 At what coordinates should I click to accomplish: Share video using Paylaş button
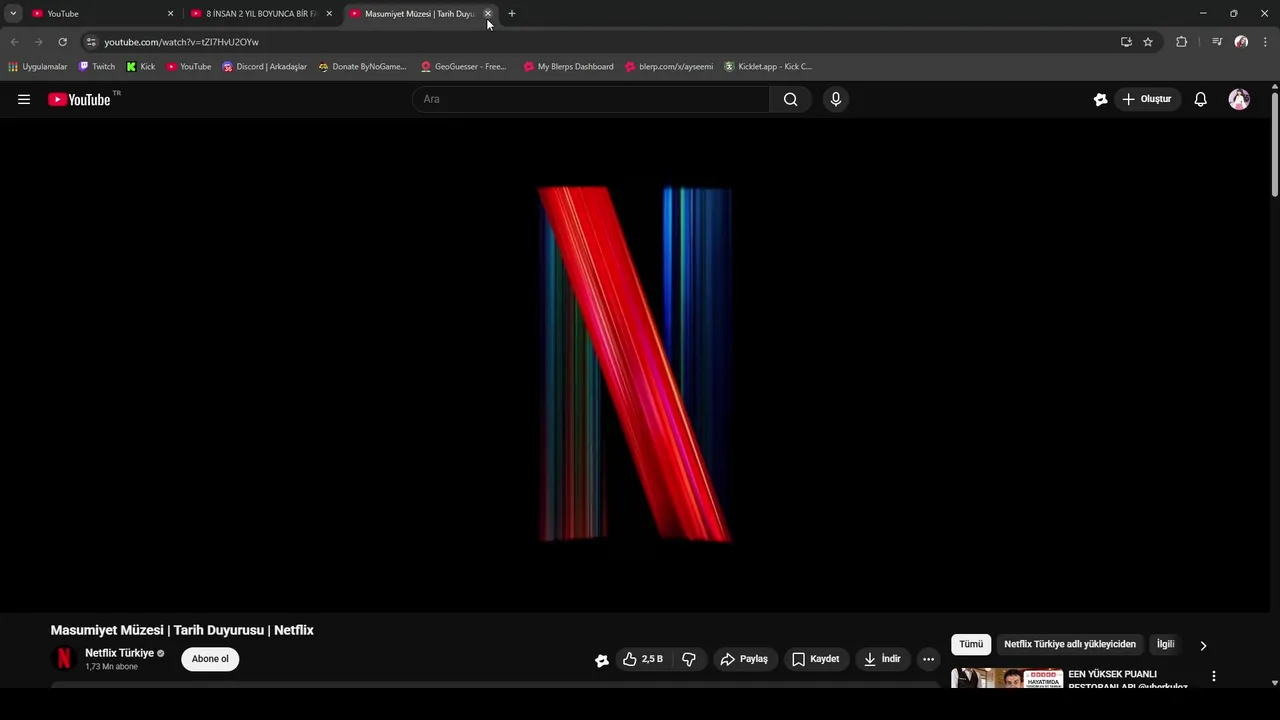744,659
